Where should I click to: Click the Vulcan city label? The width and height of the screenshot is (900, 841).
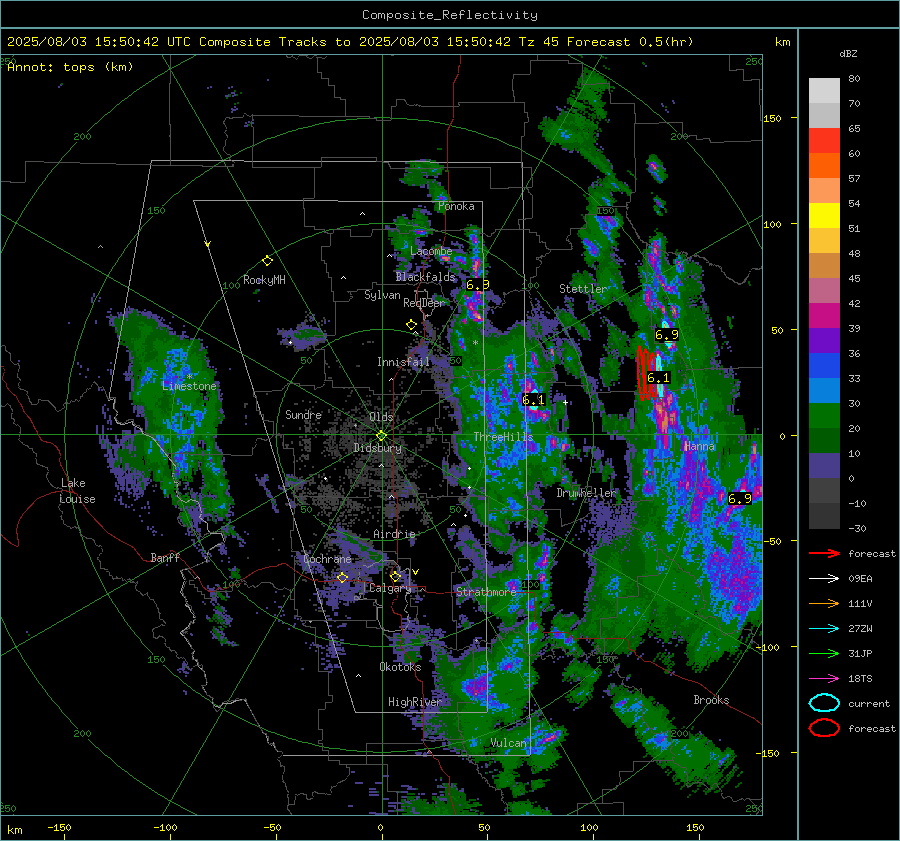(x=508, y=743)
